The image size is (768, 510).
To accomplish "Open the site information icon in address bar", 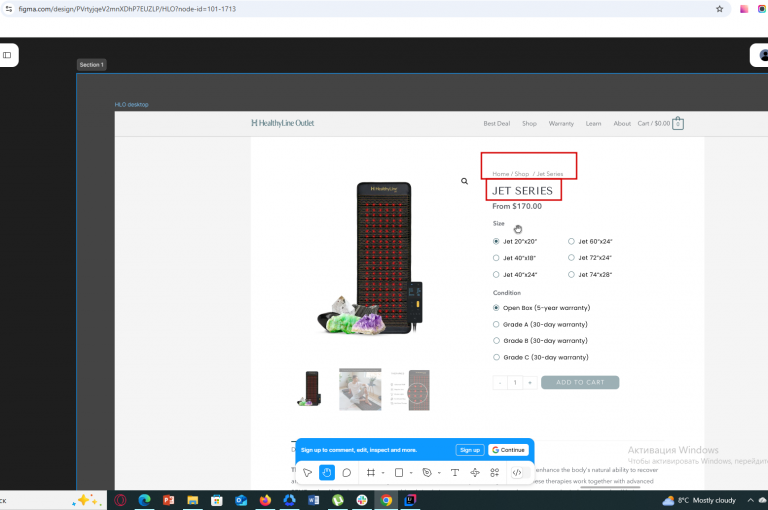I will click(8, 9).
